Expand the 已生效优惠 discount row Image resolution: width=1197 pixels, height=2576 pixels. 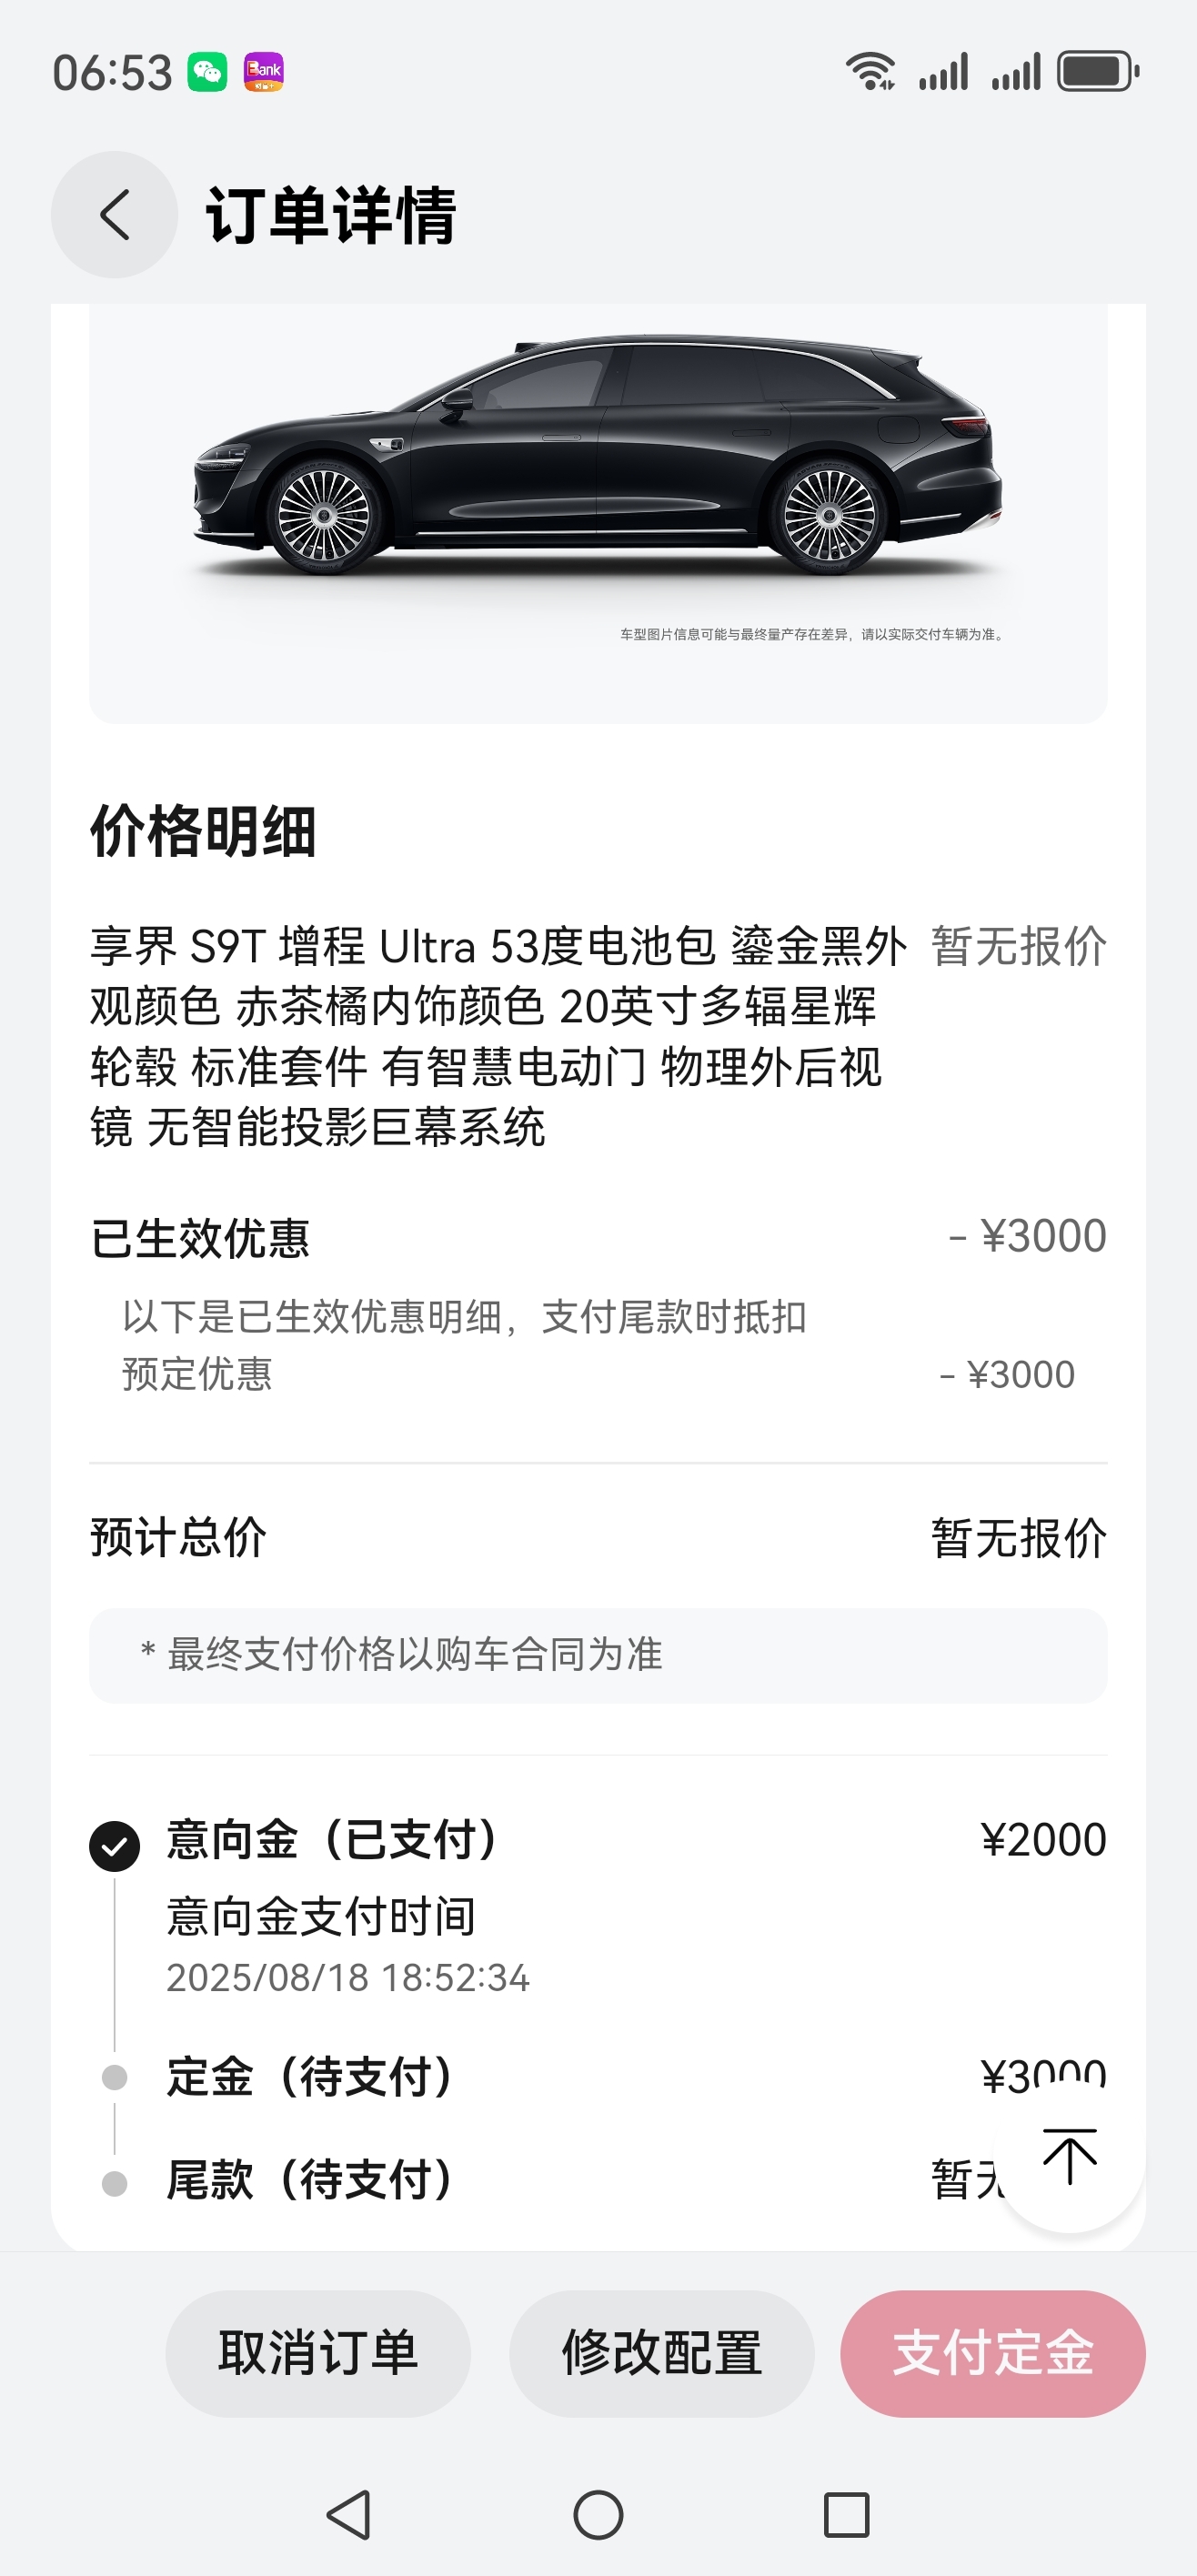coord(598,1237)
